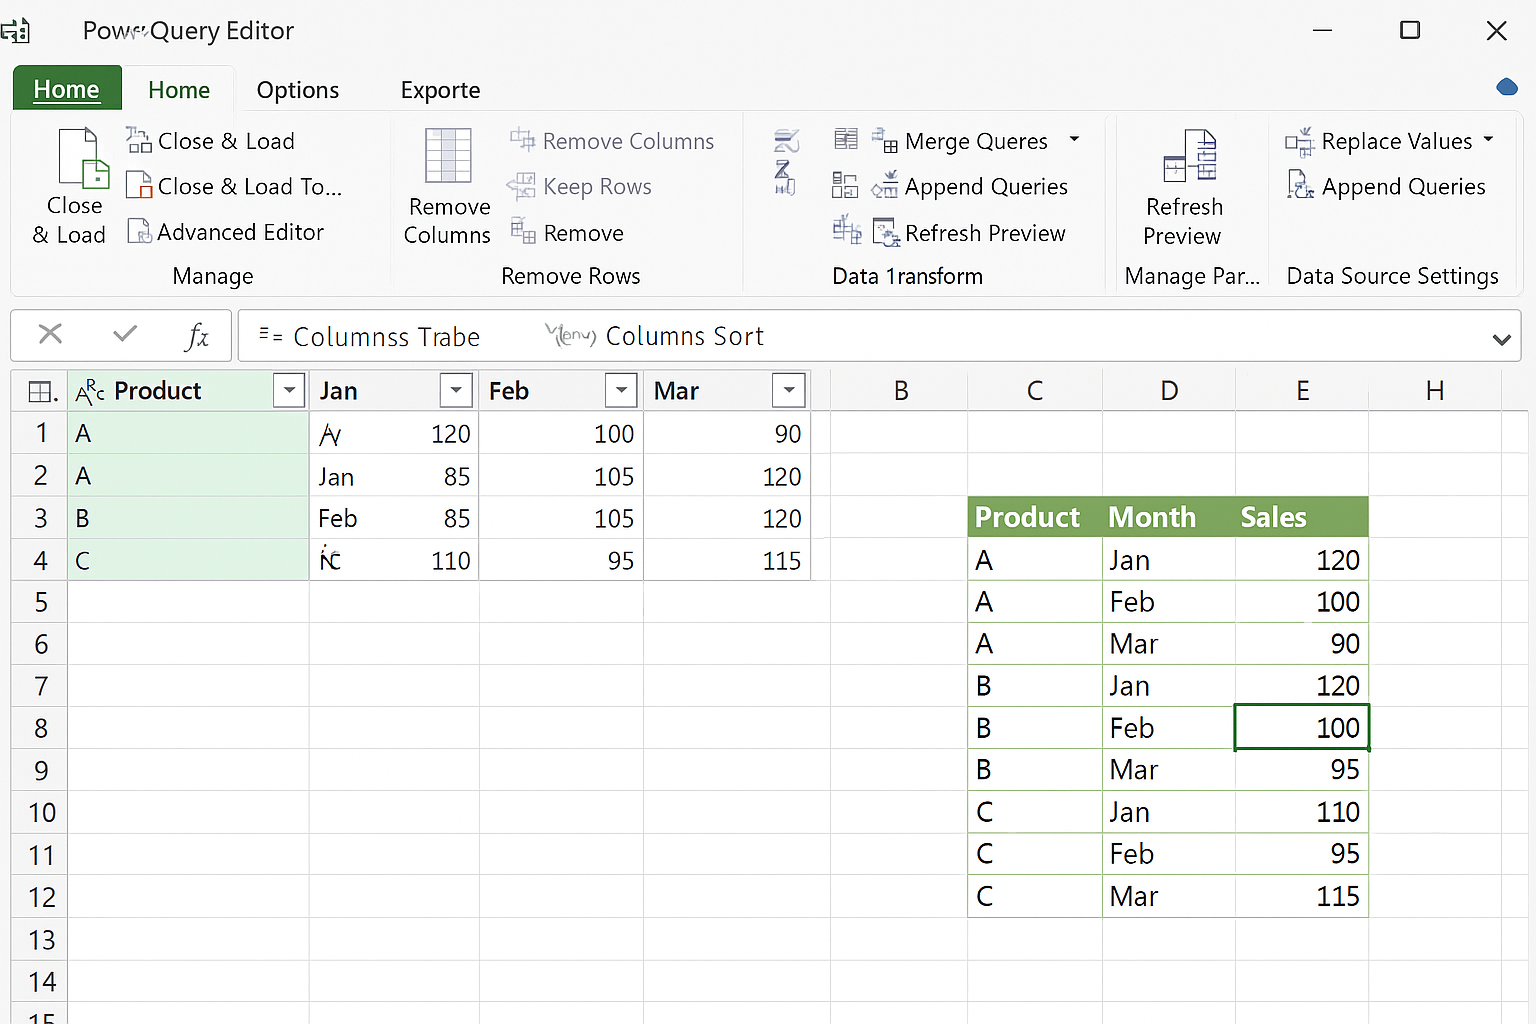Open the Feb column filter dropdown
Image resolution: width=1536 pixels, height=1024 pixels.
coord(621,390)
